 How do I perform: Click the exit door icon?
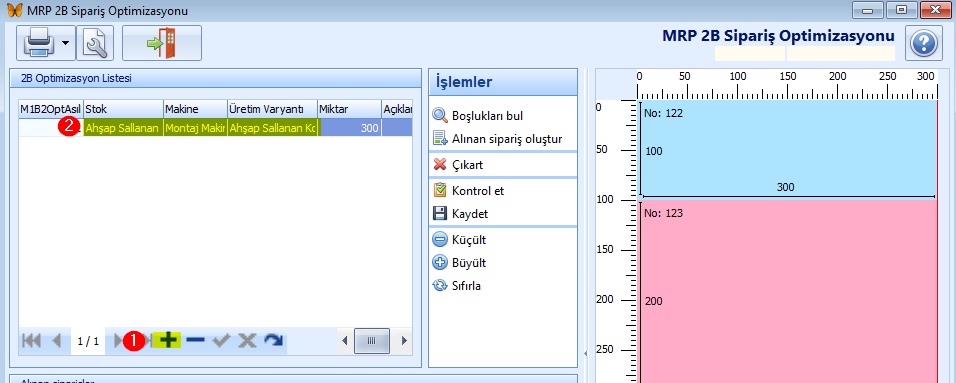pyautogui.click(x=162, y=44)
